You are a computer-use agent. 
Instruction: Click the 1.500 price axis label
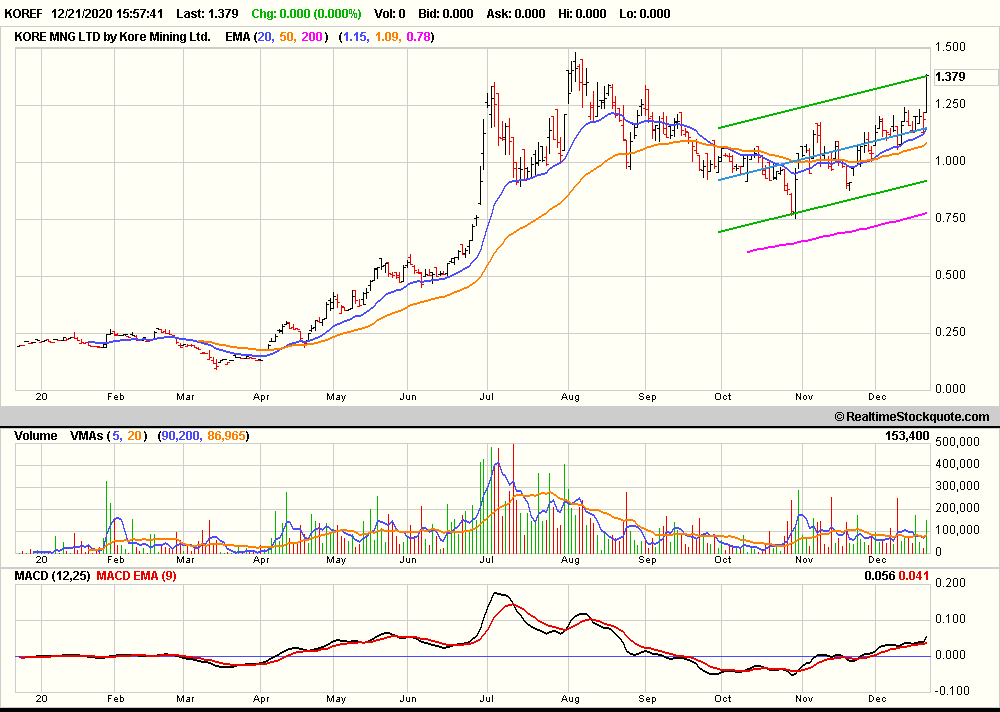click(950, 47)
